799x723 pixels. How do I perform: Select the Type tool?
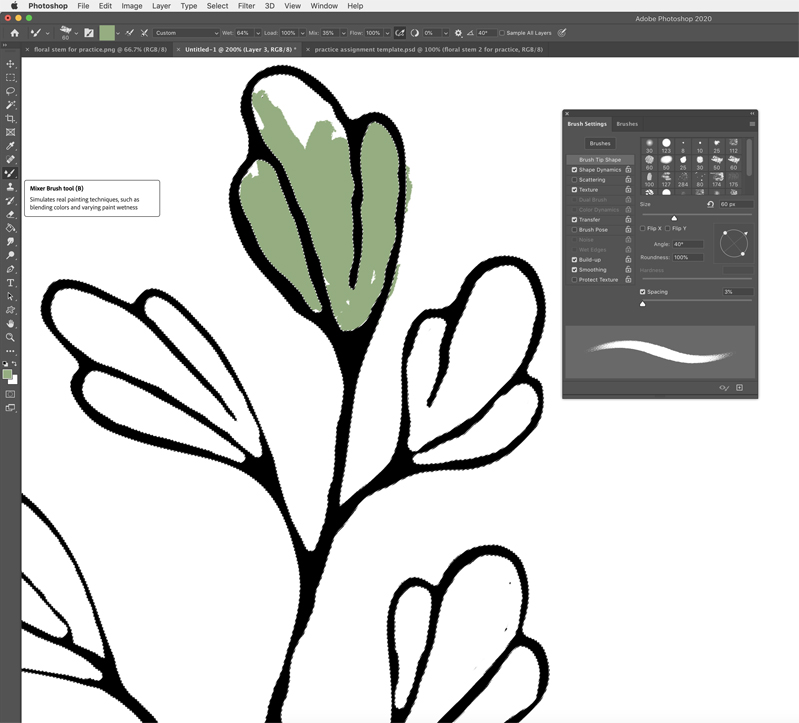point(11,283)
